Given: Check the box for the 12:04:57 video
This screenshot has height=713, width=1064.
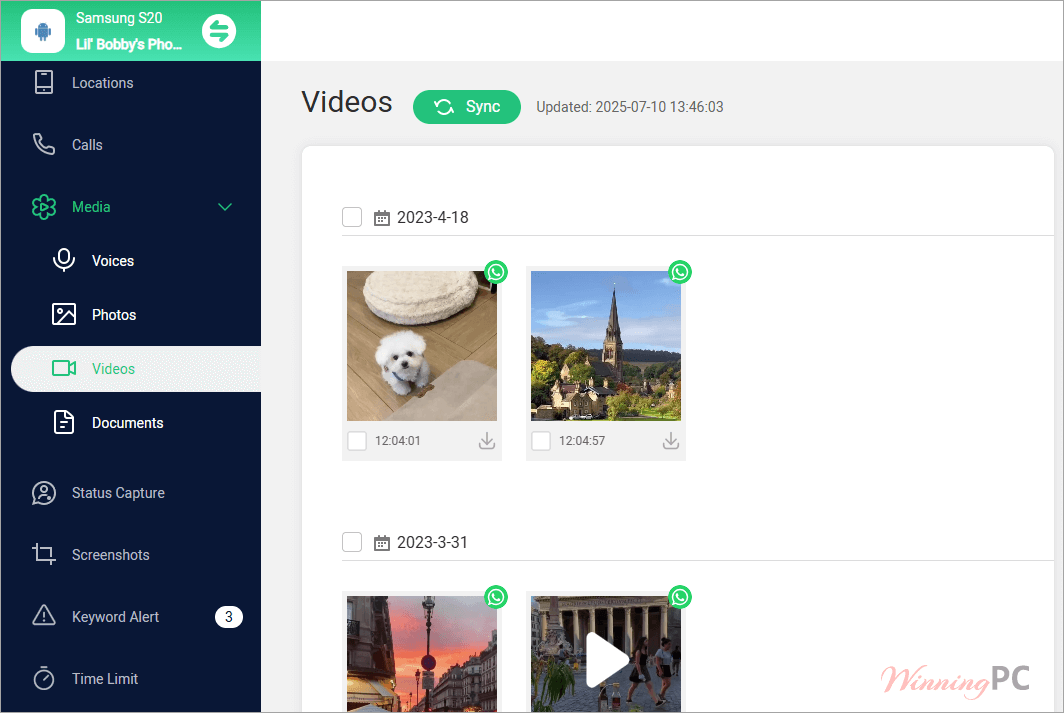Looking at the screenshot, I should (541, 441).
